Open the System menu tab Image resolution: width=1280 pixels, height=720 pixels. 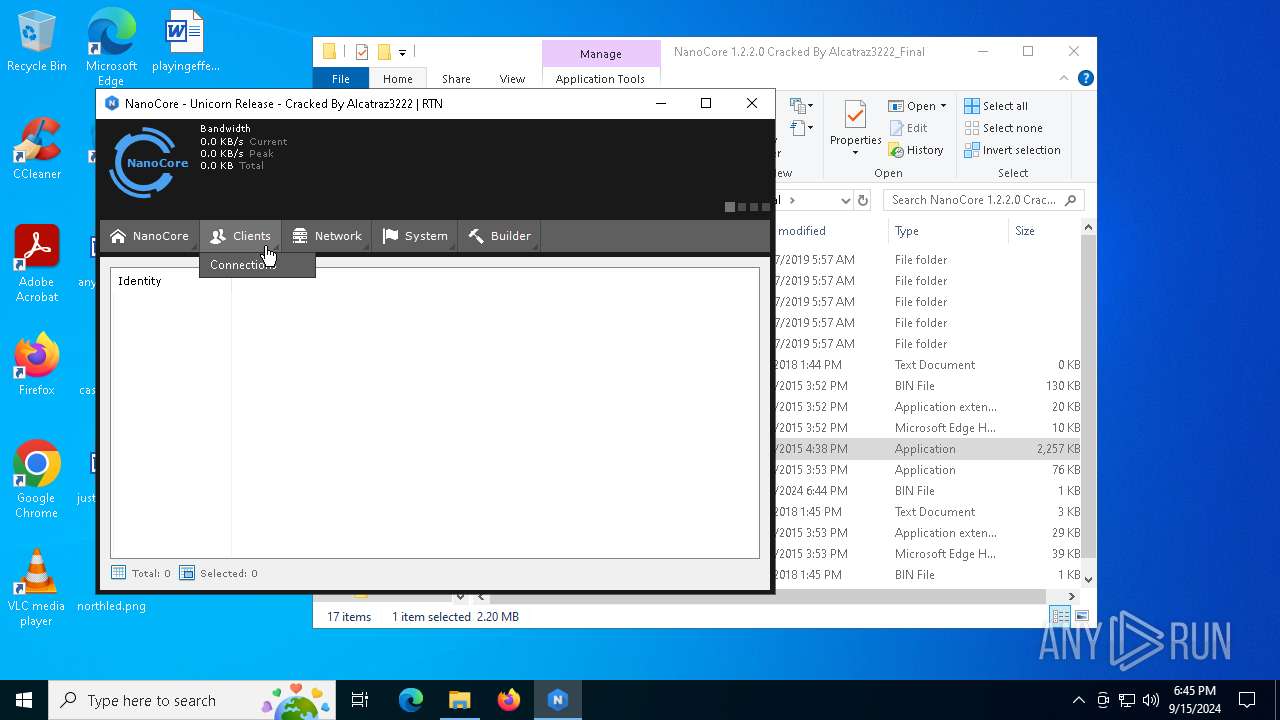415,236
